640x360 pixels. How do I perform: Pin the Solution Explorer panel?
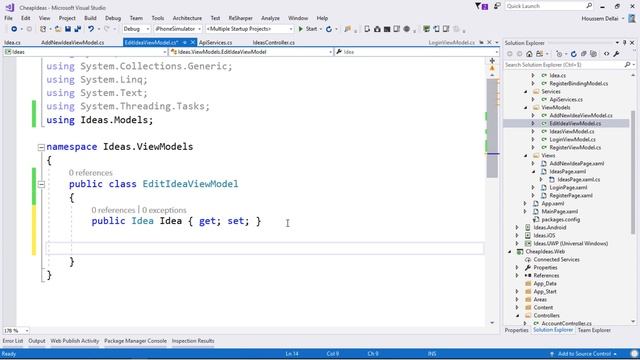click(x=624, y=42)
